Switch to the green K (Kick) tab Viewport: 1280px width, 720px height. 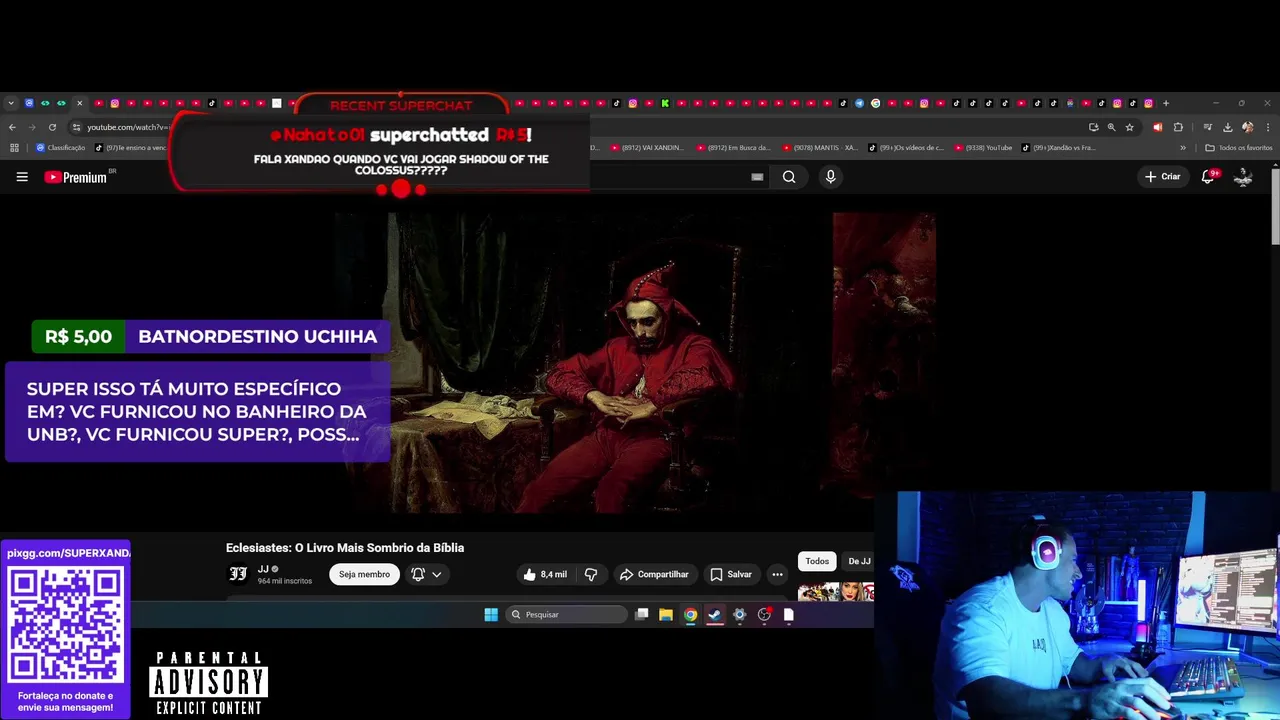pos(665,103)
